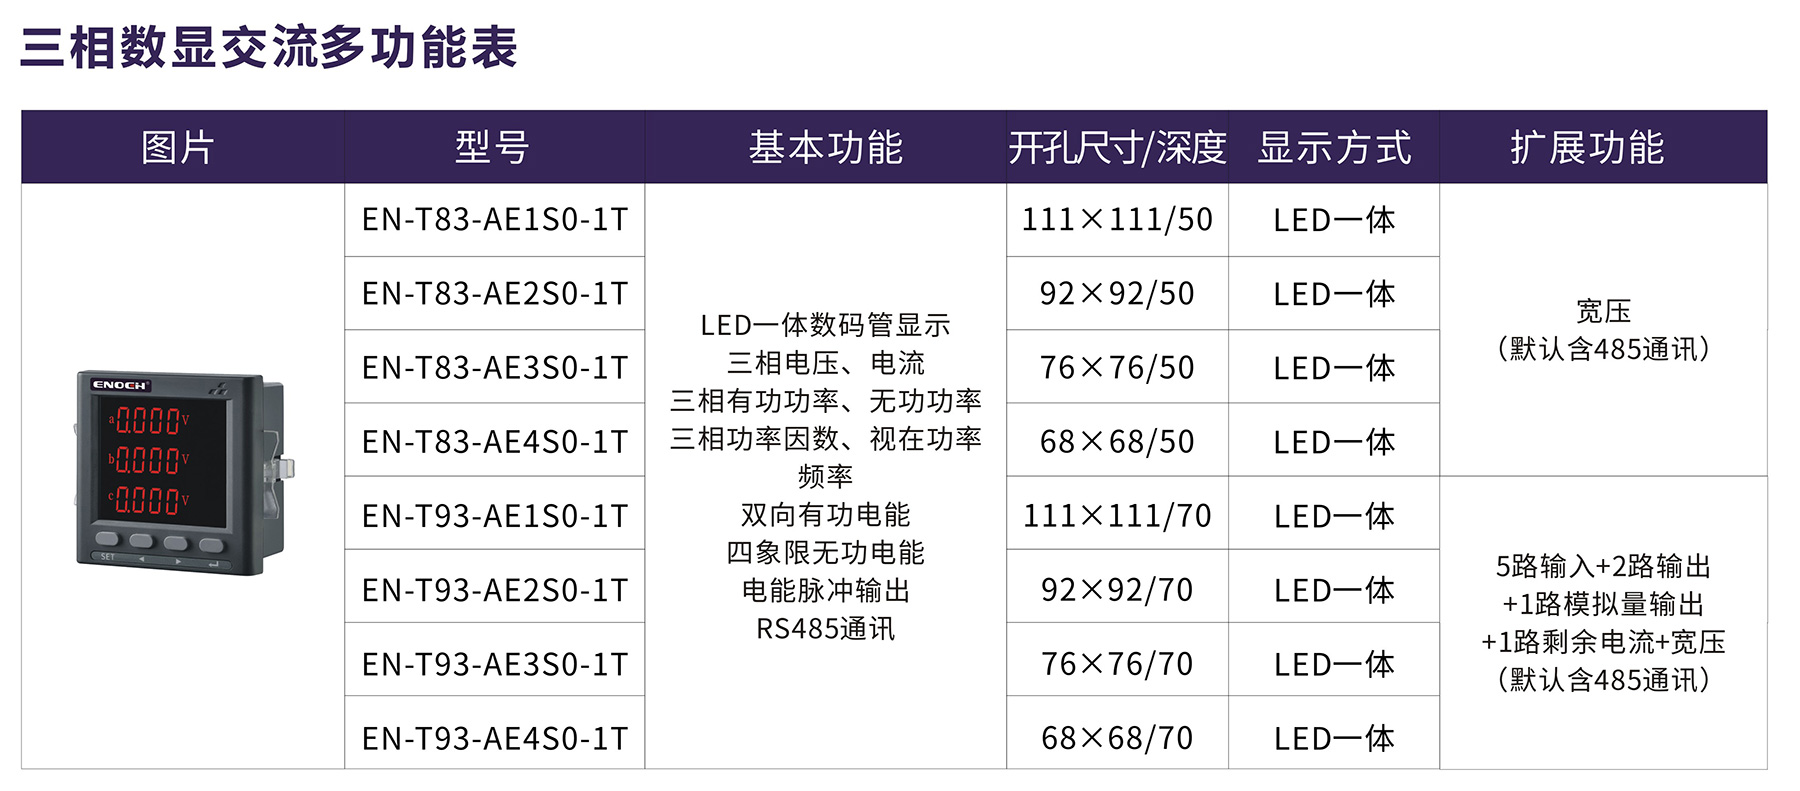Select the RS485通讯 feature text
Image resolution: width=1800 pixels, height=791 pixels.
[825, 629]
